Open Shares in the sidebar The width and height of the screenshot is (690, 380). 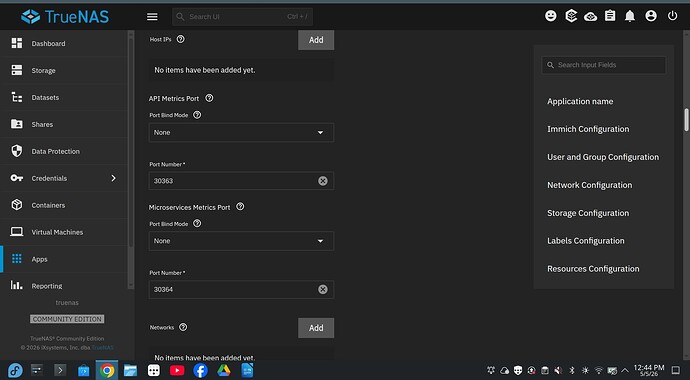(x=65, y=124)
